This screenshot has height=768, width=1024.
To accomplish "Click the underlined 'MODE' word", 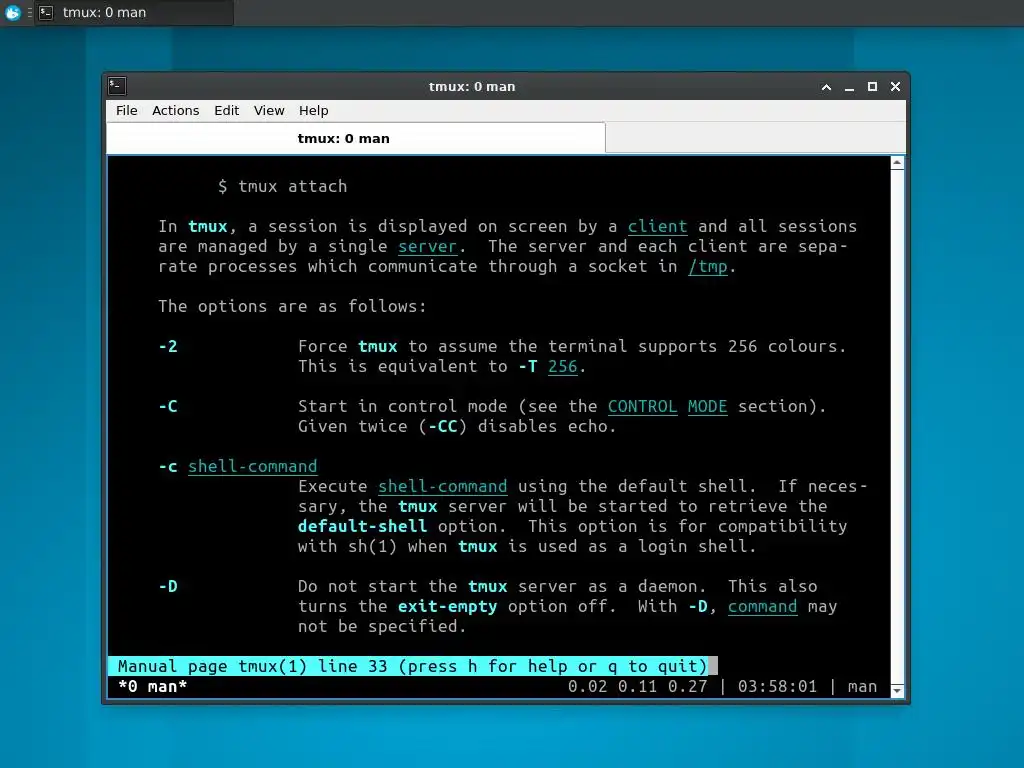I will 707,406.
